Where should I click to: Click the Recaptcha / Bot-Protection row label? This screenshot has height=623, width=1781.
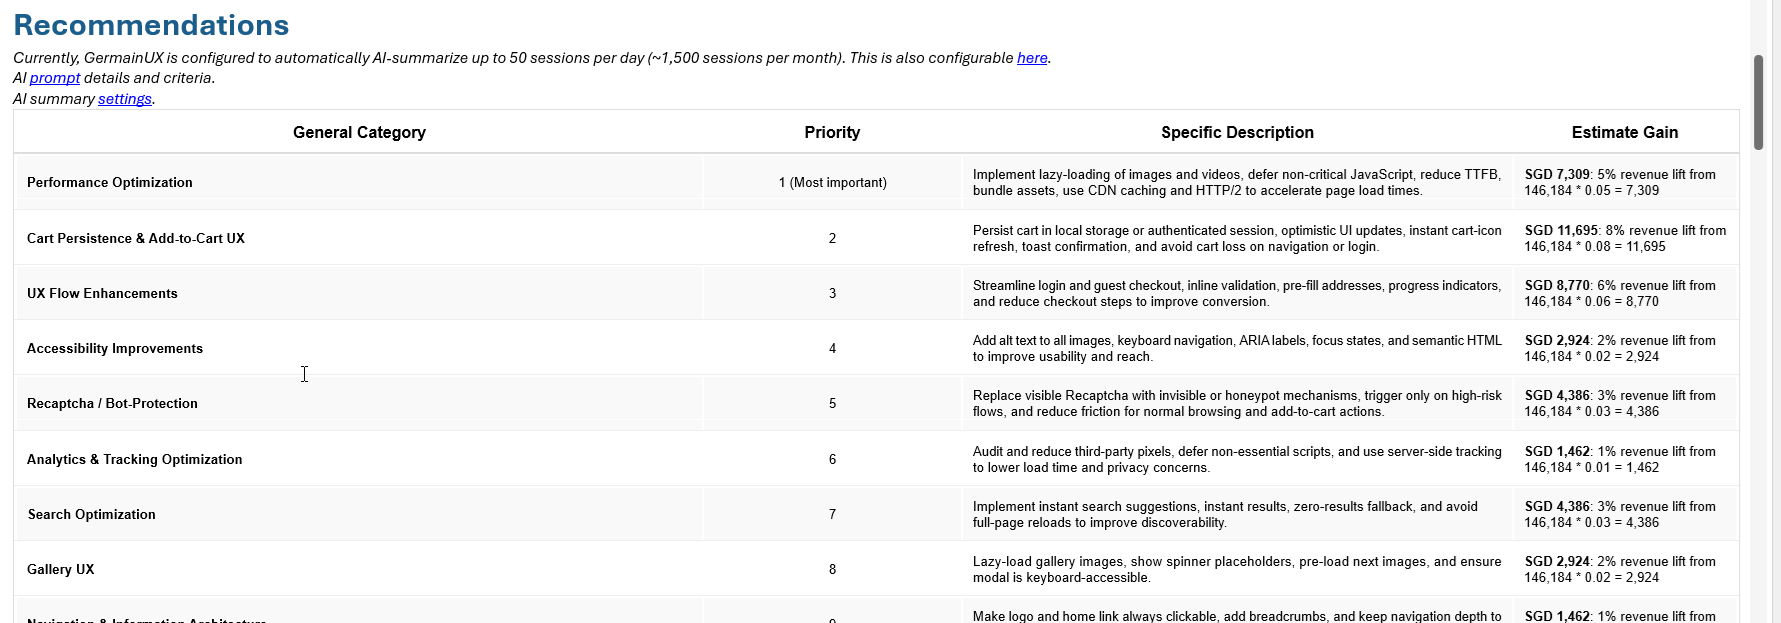(x=112, y=403)
